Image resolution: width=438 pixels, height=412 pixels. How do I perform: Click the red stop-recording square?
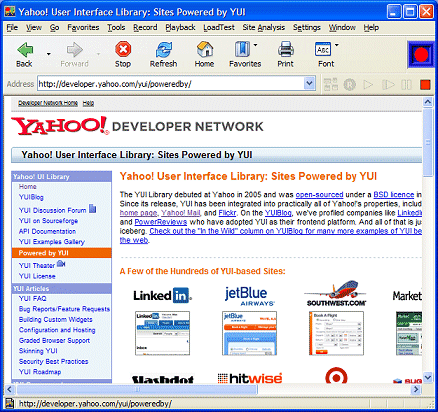425,85
